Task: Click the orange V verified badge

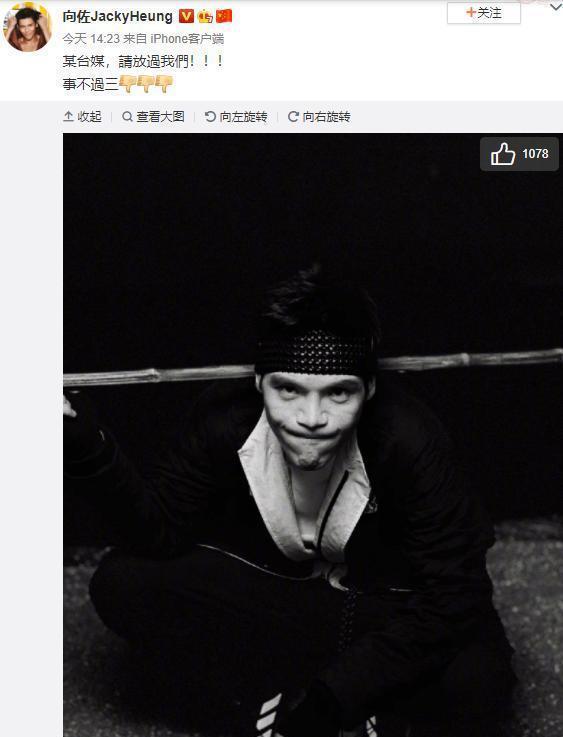Action: [186, 16]
